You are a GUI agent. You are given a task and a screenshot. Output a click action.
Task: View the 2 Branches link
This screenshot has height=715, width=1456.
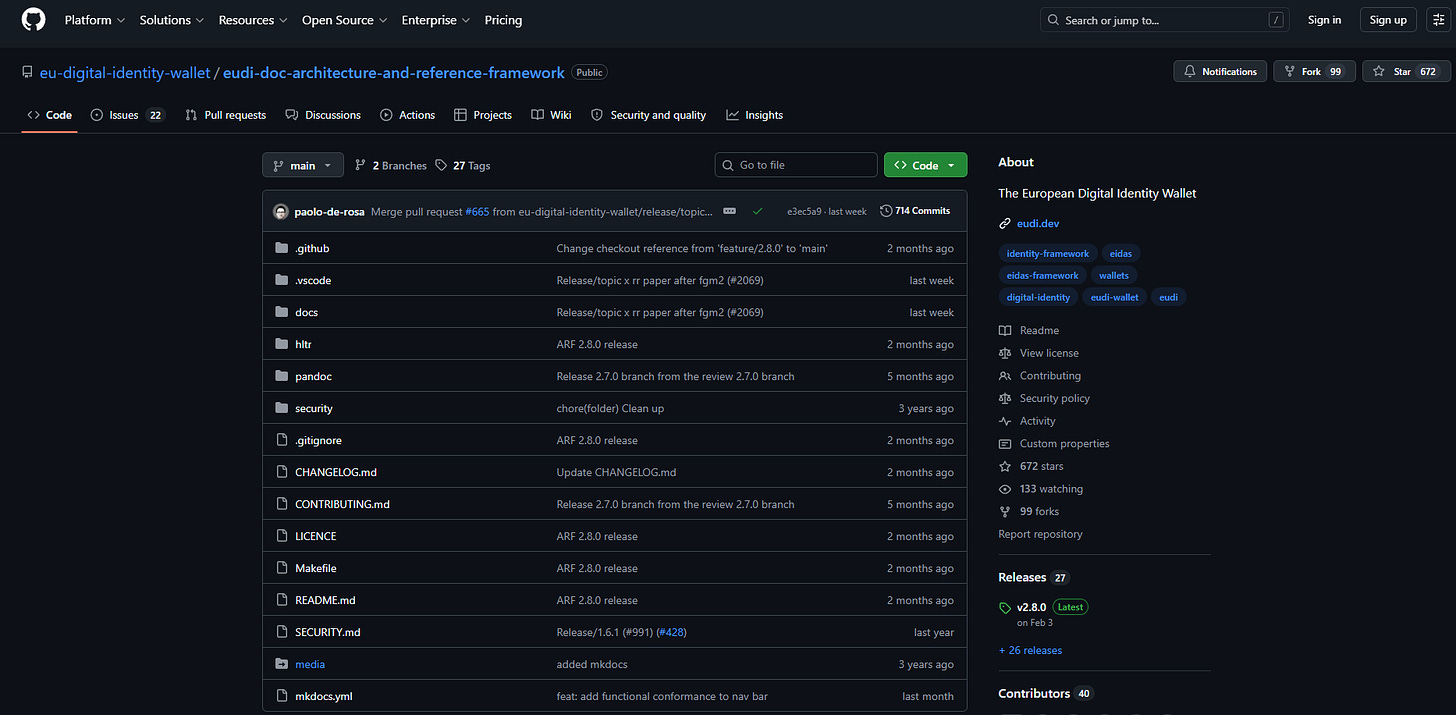[x=391, y=166]
